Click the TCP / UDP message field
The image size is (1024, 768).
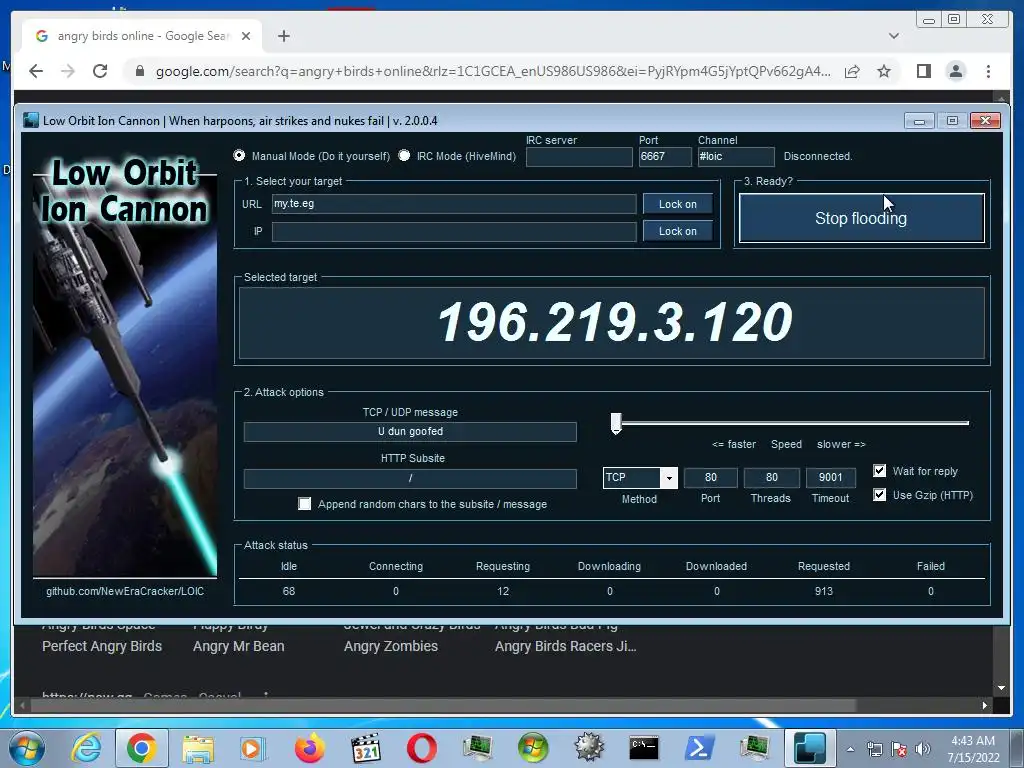410,432
